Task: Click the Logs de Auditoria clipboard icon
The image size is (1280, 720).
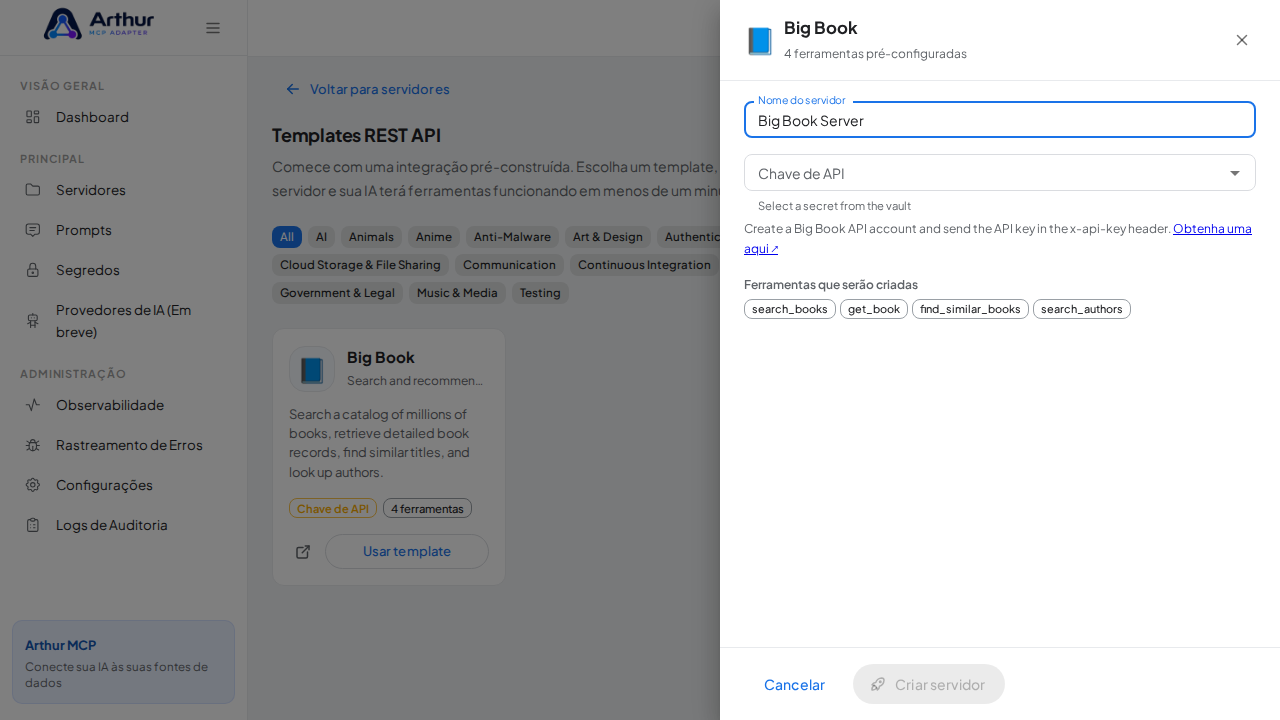Action: (33, 525)
